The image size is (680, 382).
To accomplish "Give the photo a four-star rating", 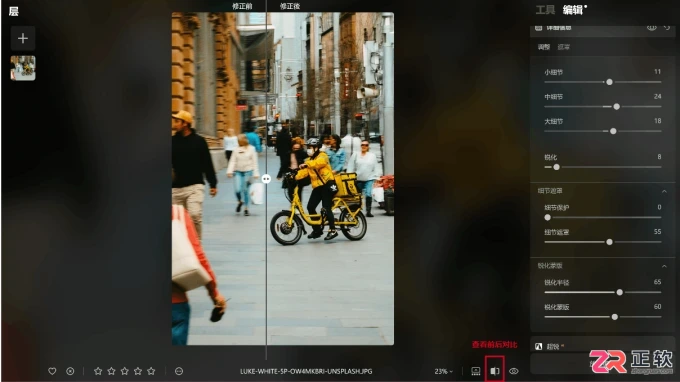I will point(138,371).
